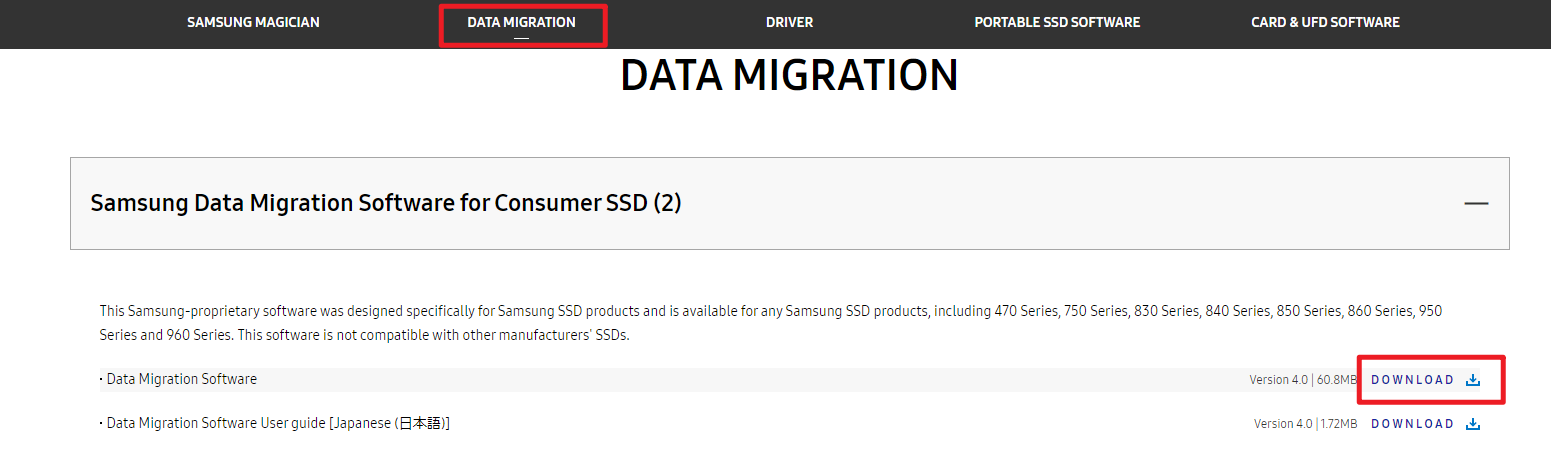Click the download arrow icon for the User guide
Screen dimensions: 1551x459
click(1472, 424)
